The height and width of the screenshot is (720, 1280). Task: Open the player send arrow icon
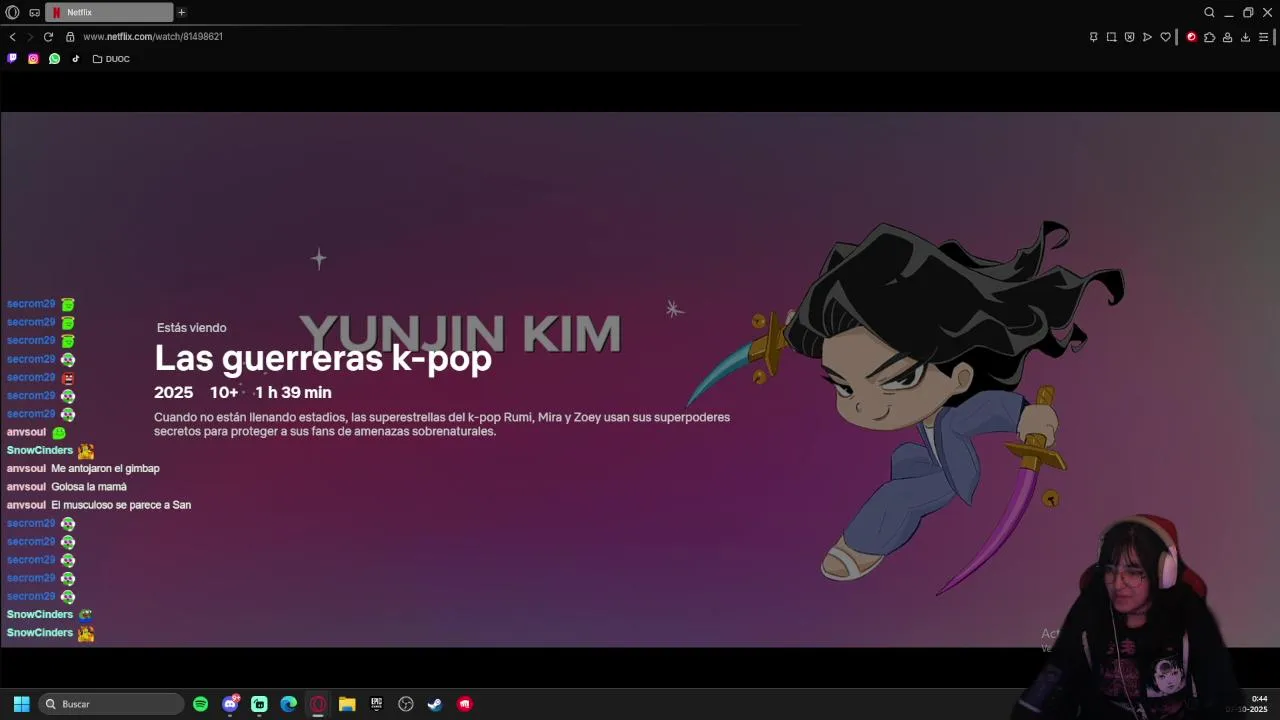1147,37
